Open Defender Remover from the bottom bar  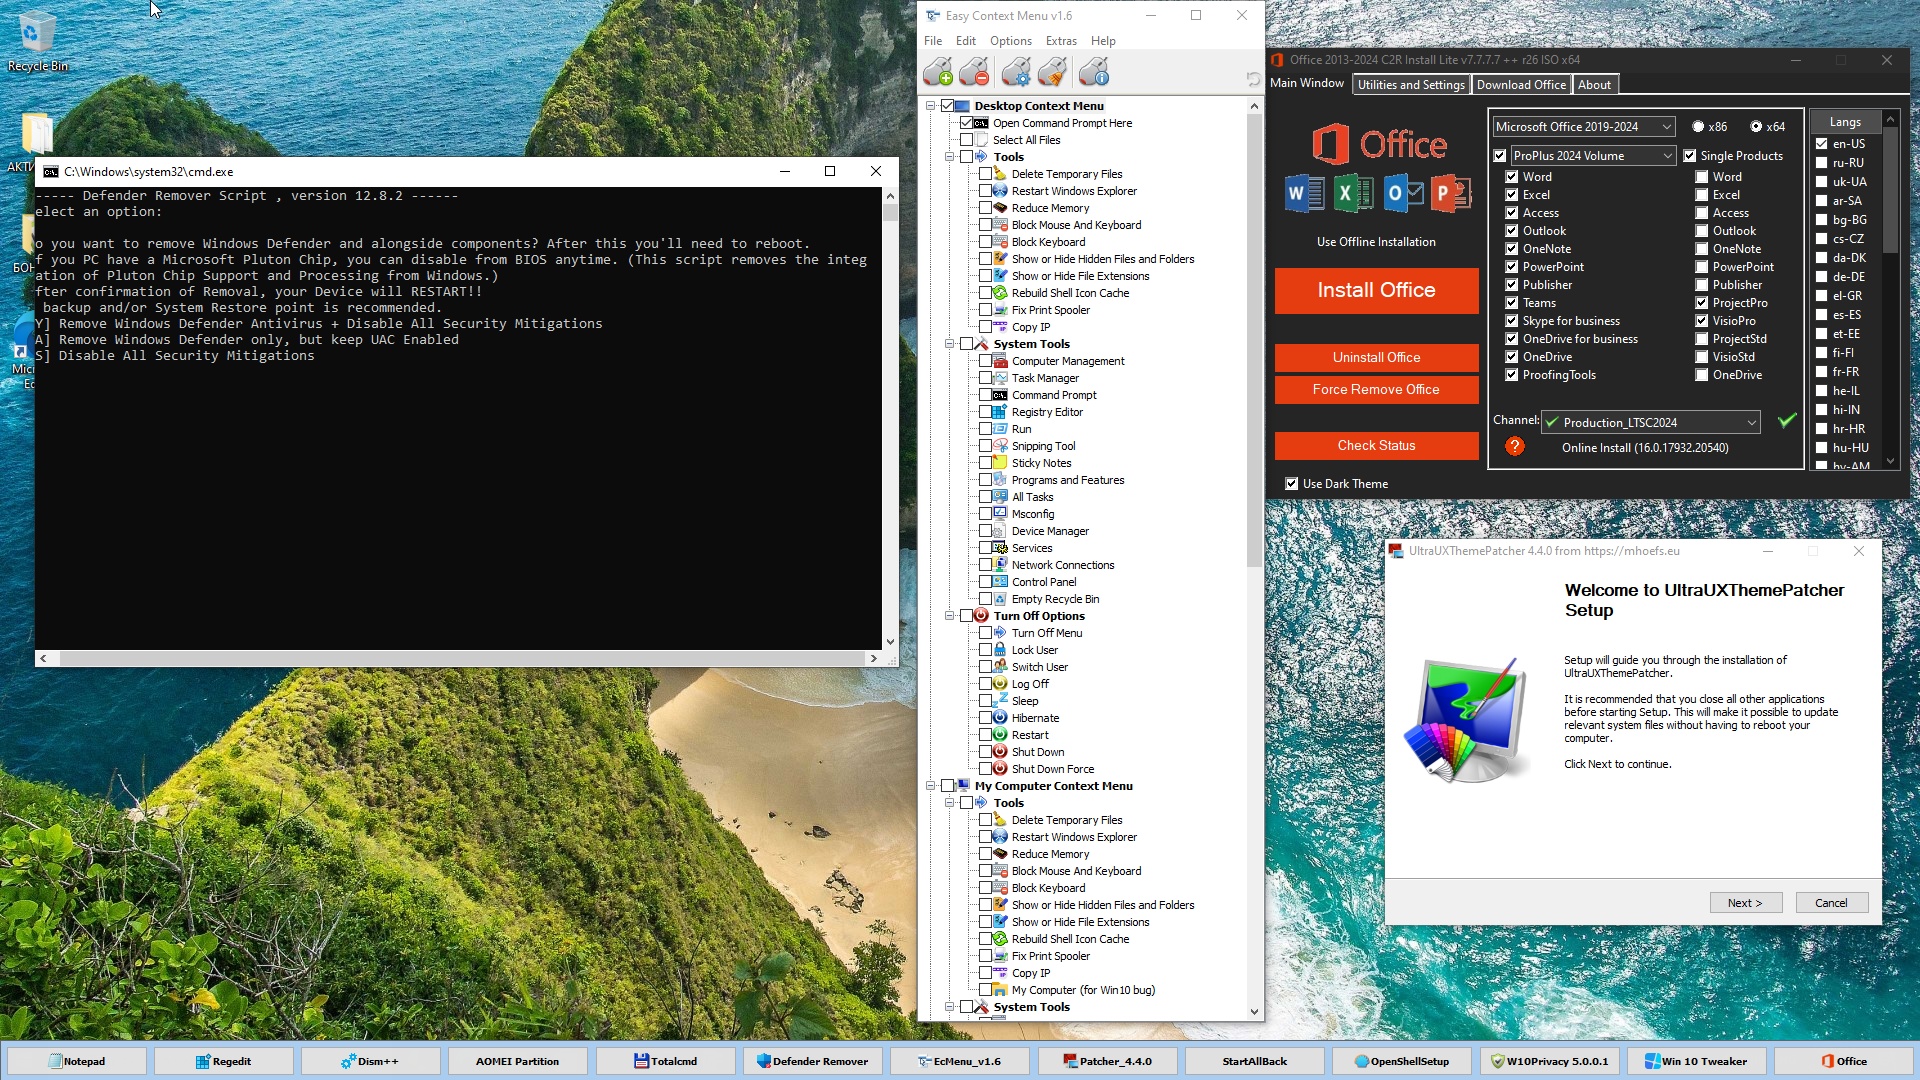pos(812,1061)
